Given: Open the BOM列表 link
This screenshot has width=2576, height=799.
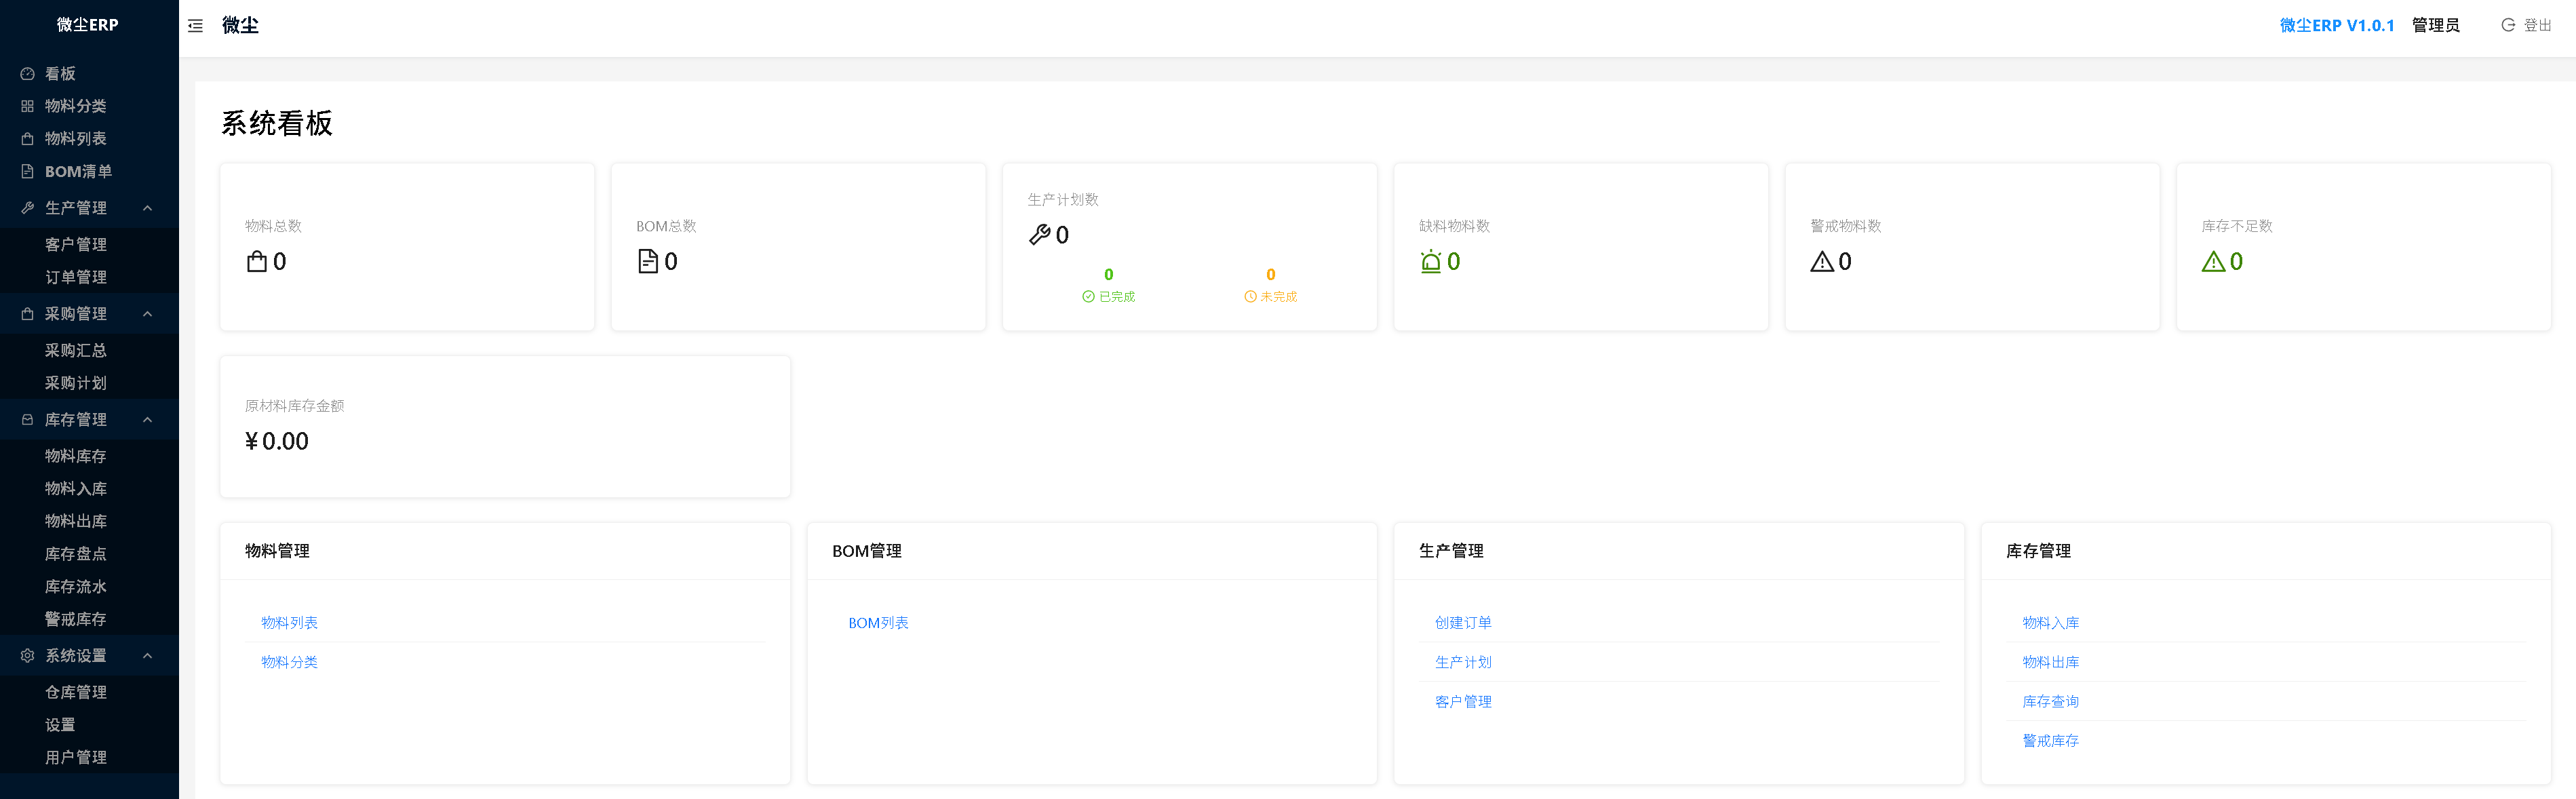Looking at the screenshot, I should (x=878, y=623).
